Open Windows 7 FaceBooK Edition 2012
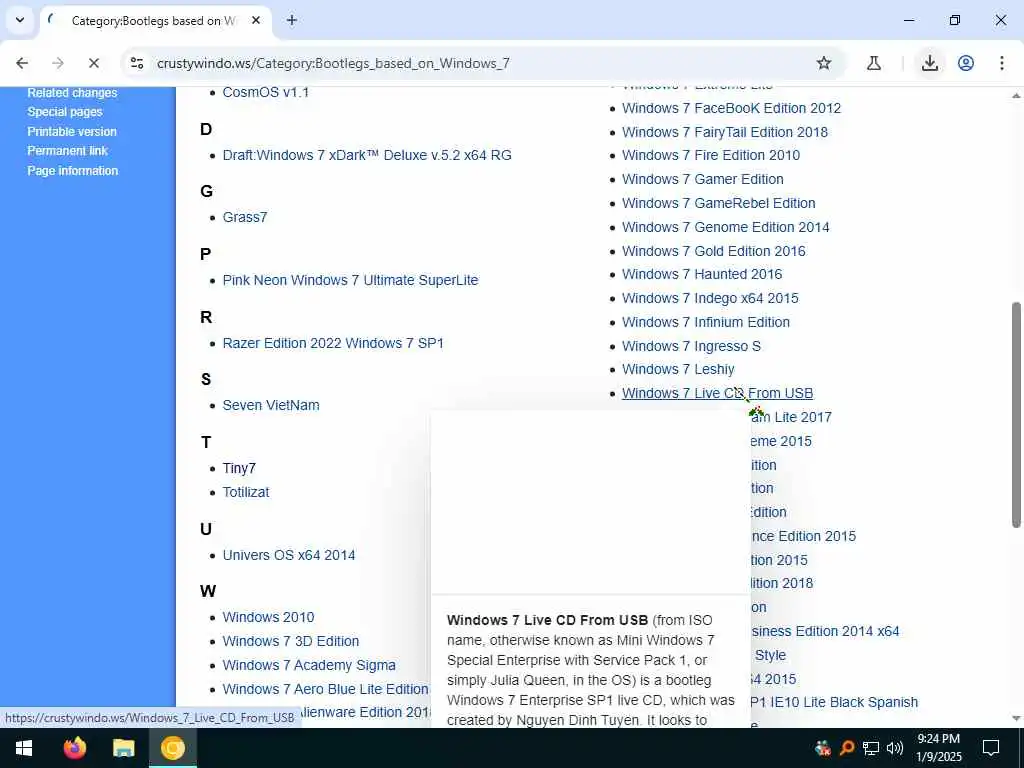This screenshot has height=768, width=1024. pyautogui.click(x=731, y=108)
